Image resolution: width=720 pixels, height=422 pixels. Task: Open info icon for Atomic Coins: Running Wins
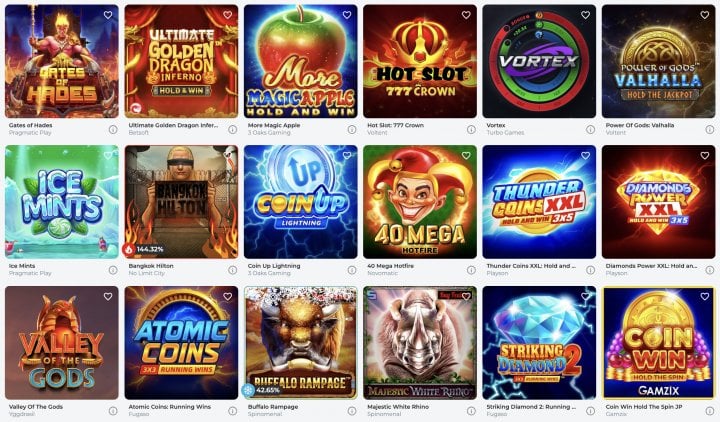pyautogui.click(x=232, y=411)
